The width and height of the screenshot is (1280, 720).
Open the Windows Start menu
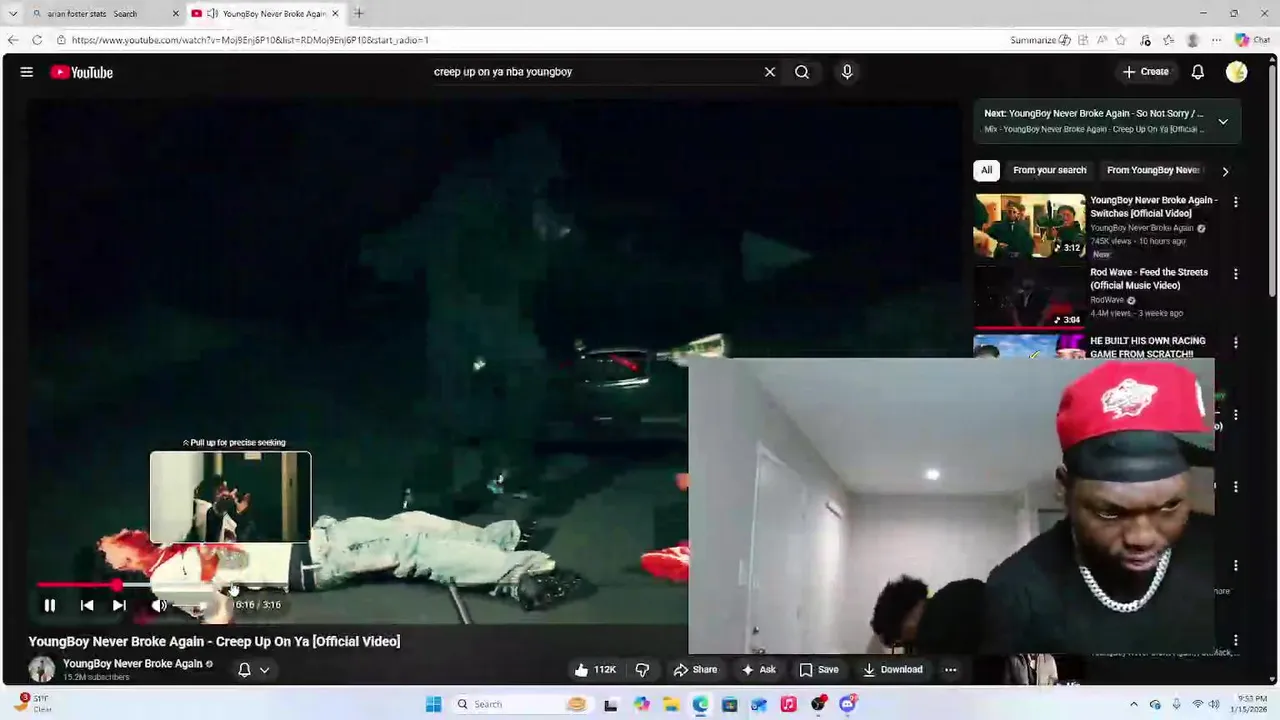[x=433, y=704]
